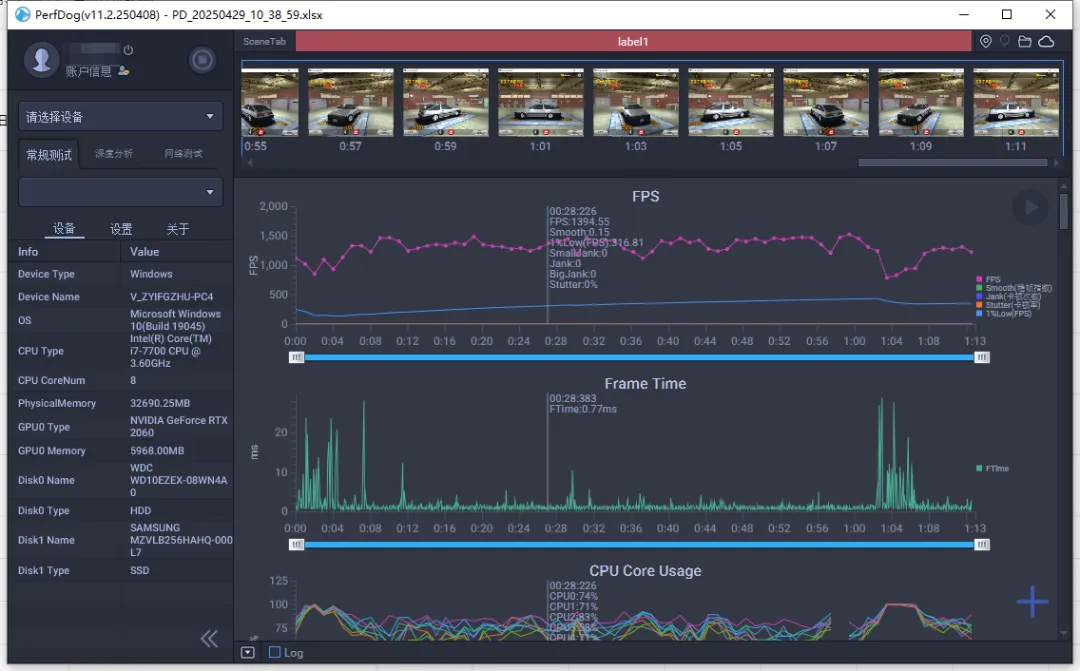The height and width of the screenshot is (671, 1080).
Task: Click the CPU CoreNum row label
Action: point(52,380)
